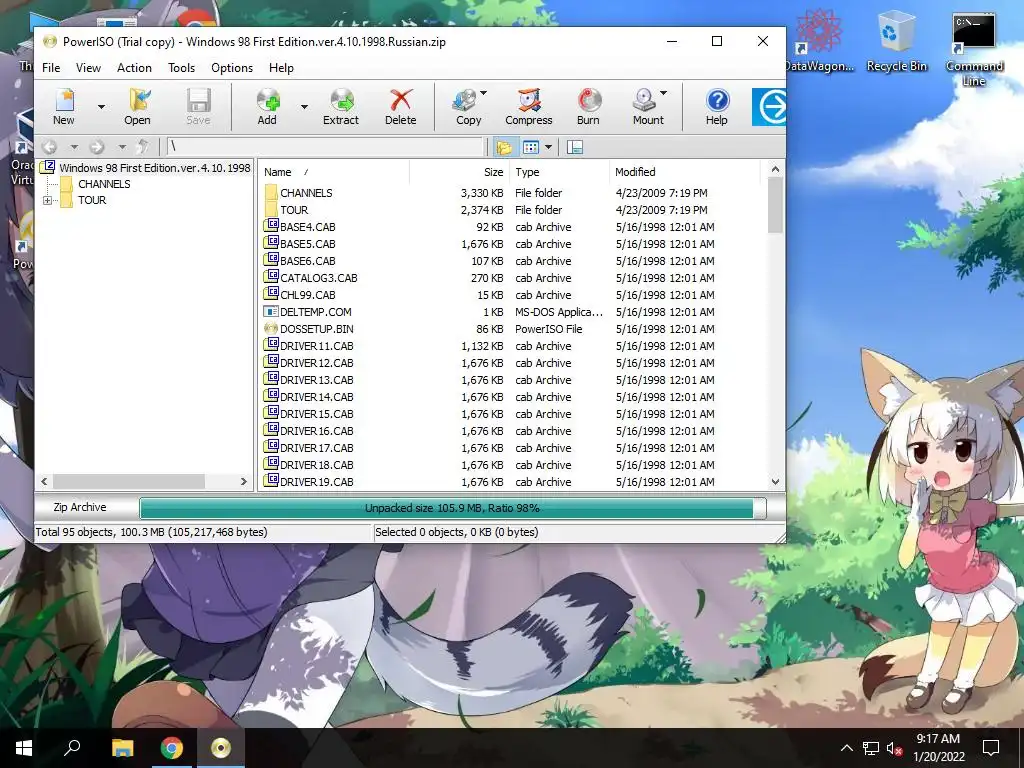Screen dimensions: 1024x768
Task: Open the Action menu
Action: (x=134, y=68)
